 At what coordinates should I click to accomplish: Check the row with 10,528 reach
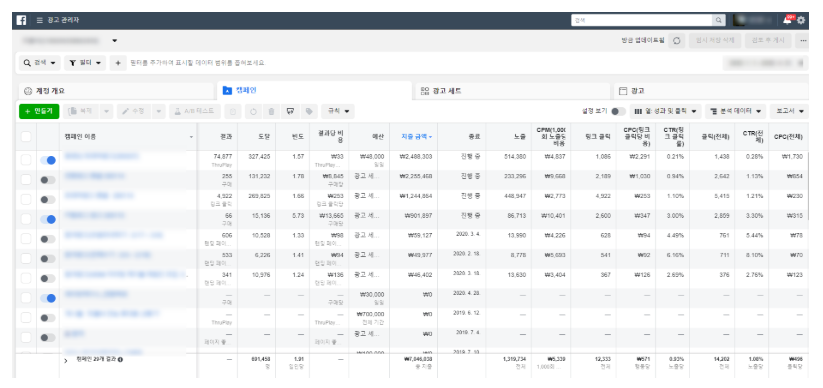coord(26,239)
